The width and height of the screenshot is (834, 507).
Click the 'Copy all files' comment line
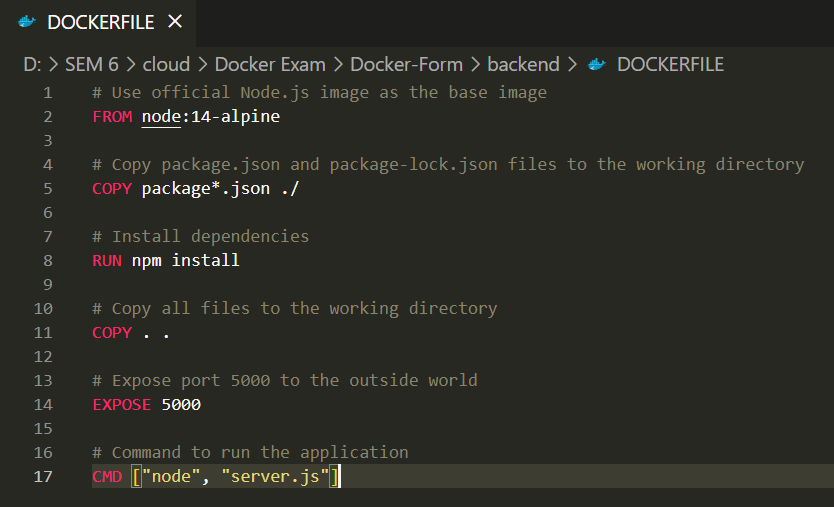[295, 309]
